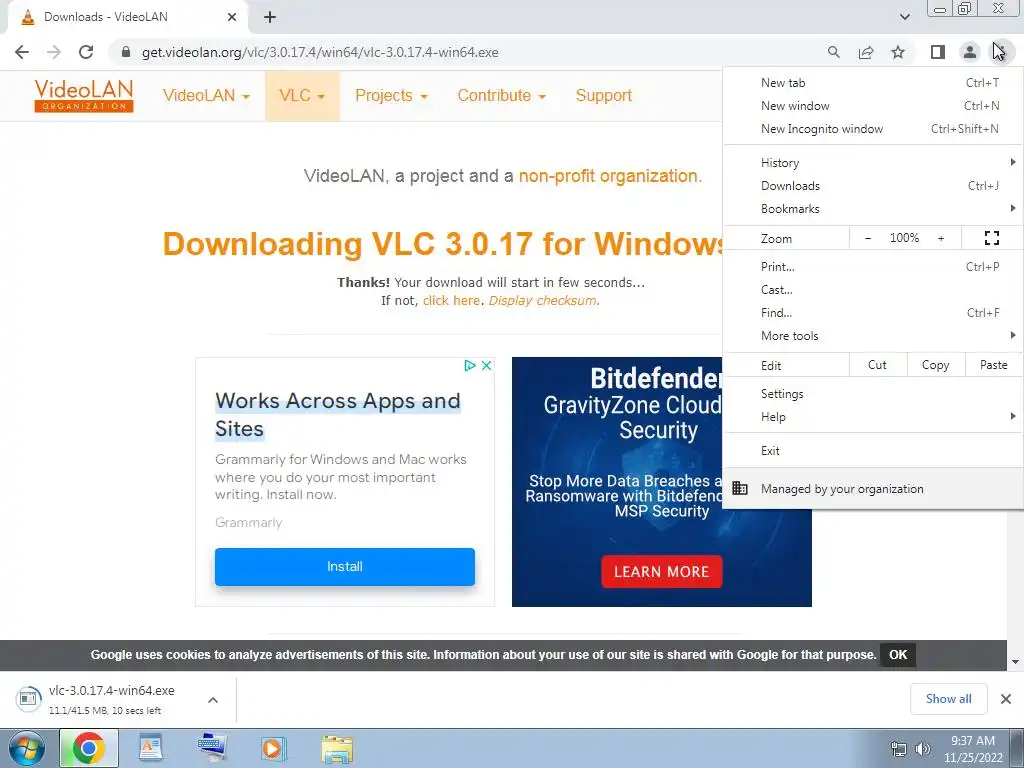Expand the More tools submenu

[873, 336]
